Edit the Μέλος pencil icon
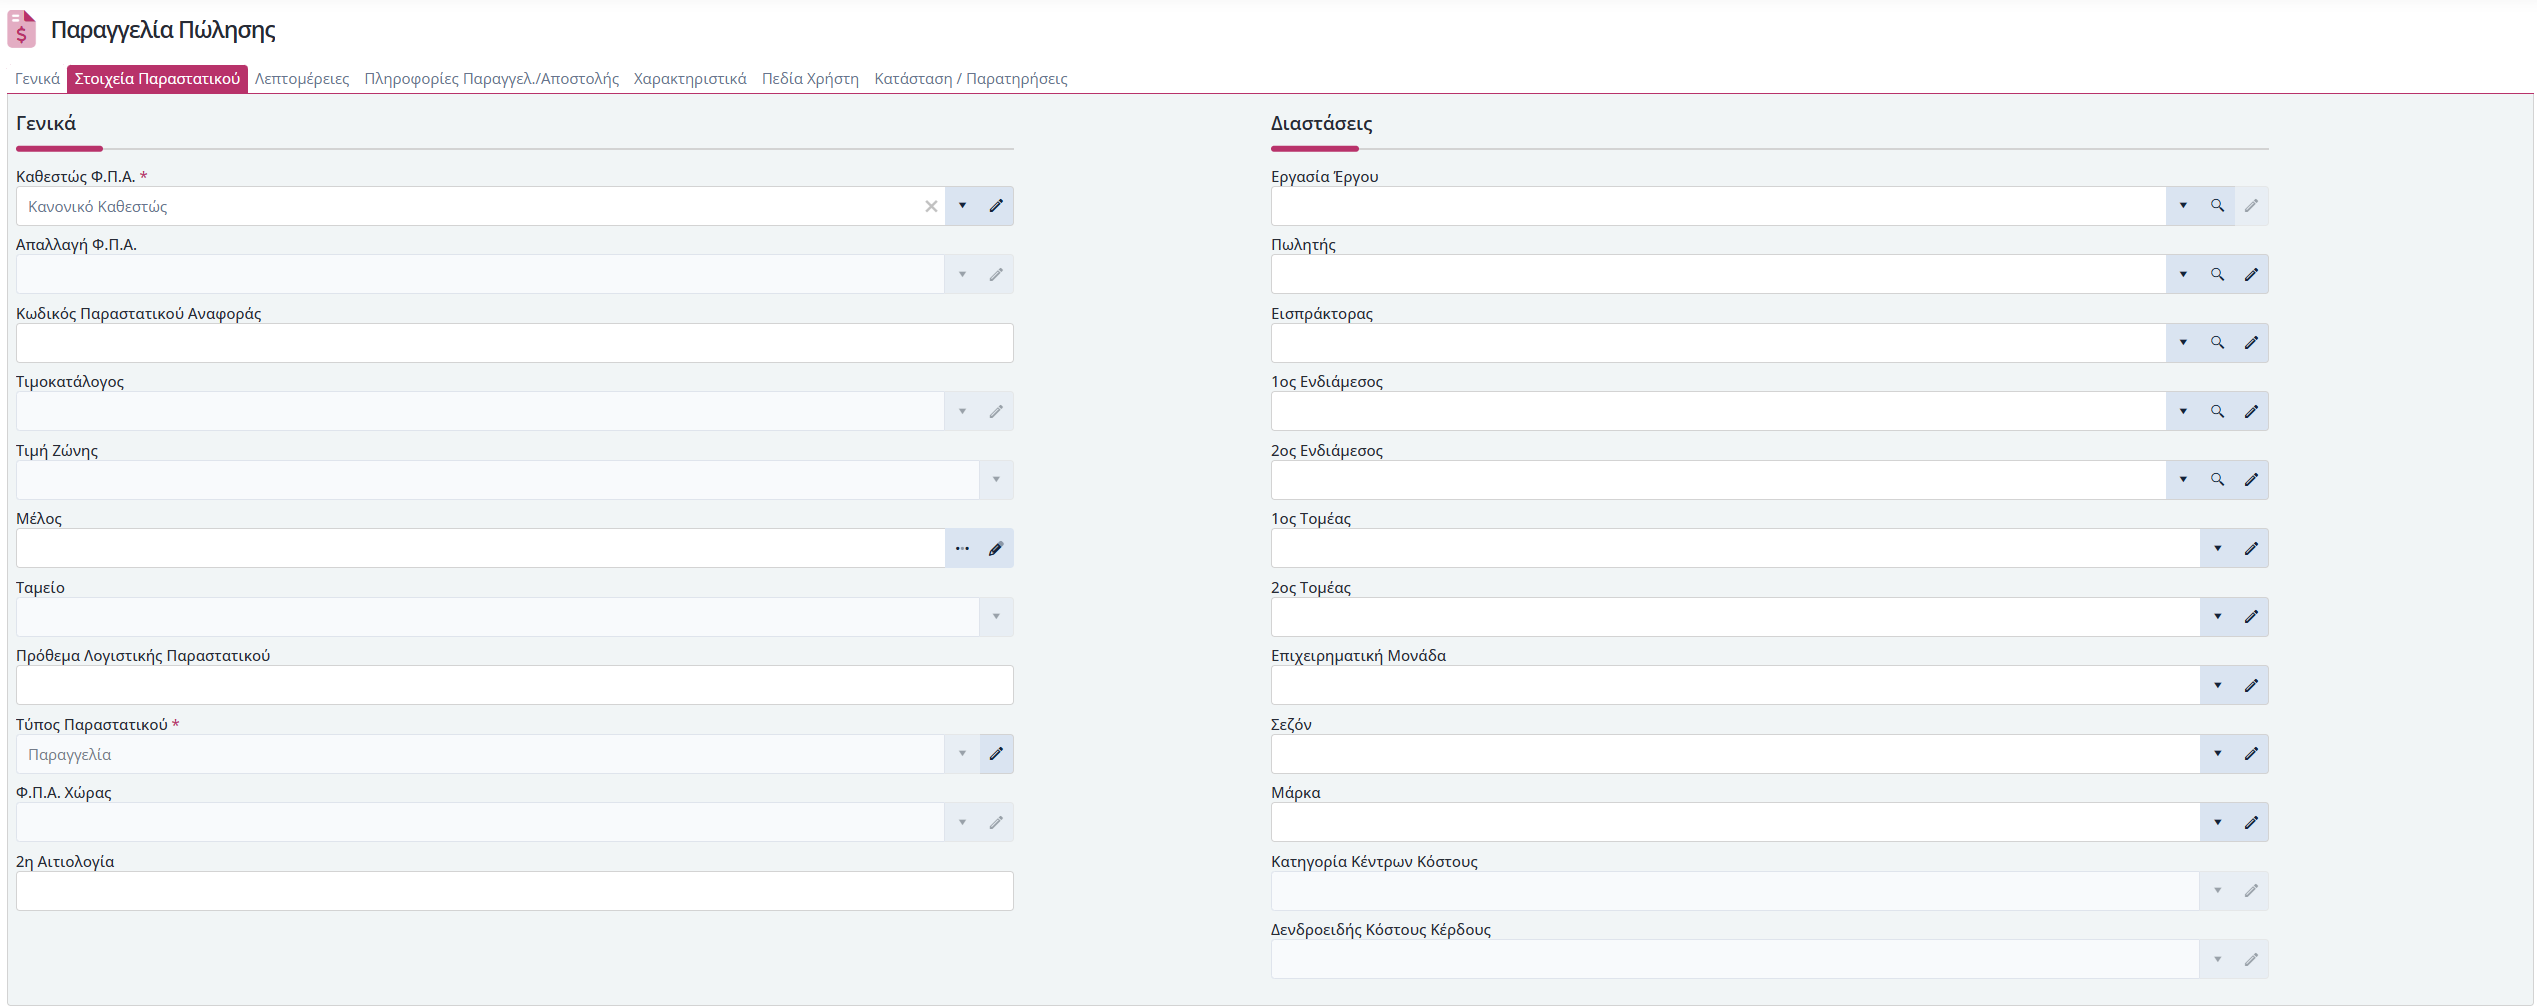 click(x=996, y=548)
